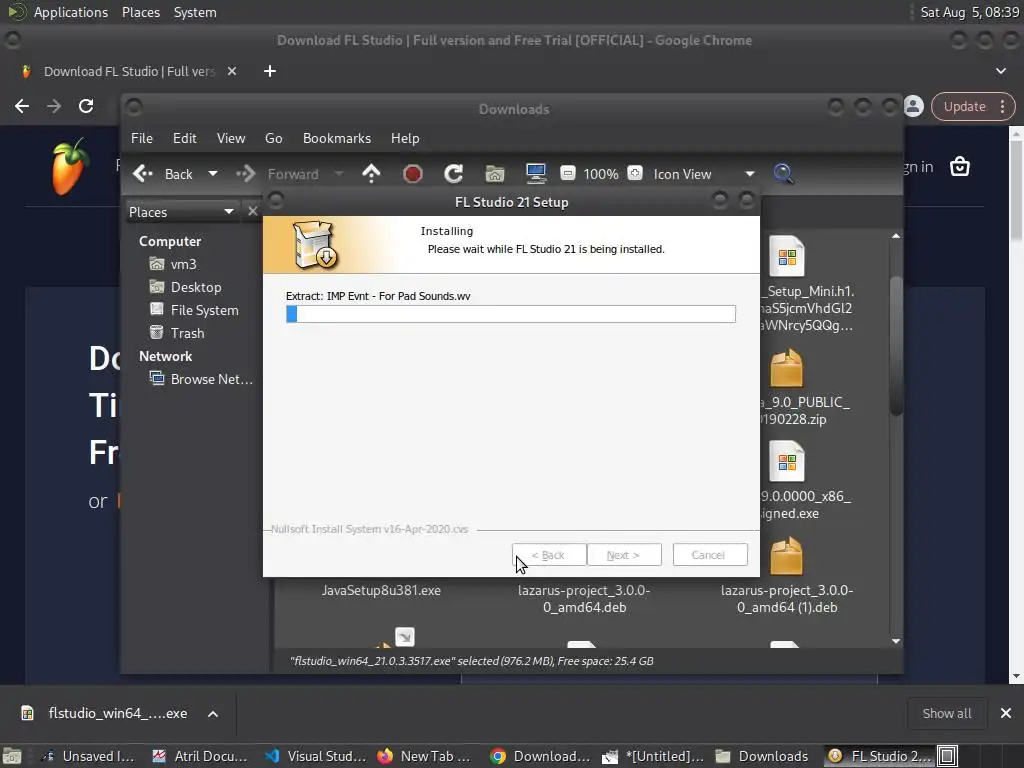Open Icon View mode dropdown

703,174
